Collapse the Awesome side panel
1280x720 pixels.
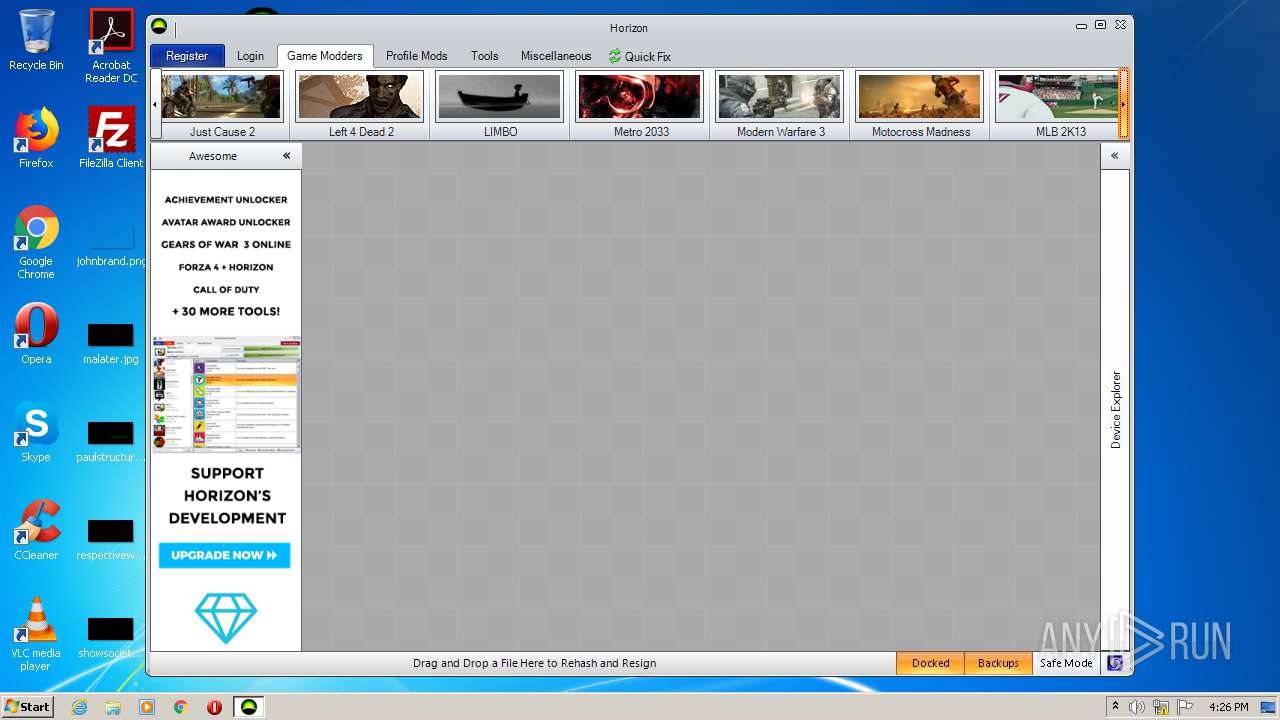(286, 156)
